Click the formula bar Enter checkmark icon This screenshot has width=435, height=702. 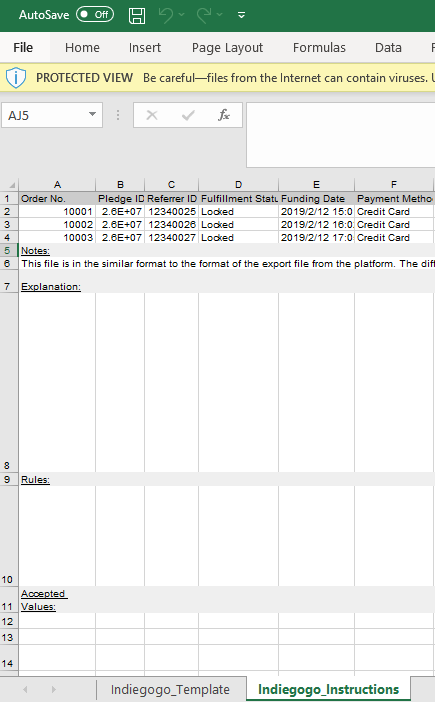[x=188, y=116]
